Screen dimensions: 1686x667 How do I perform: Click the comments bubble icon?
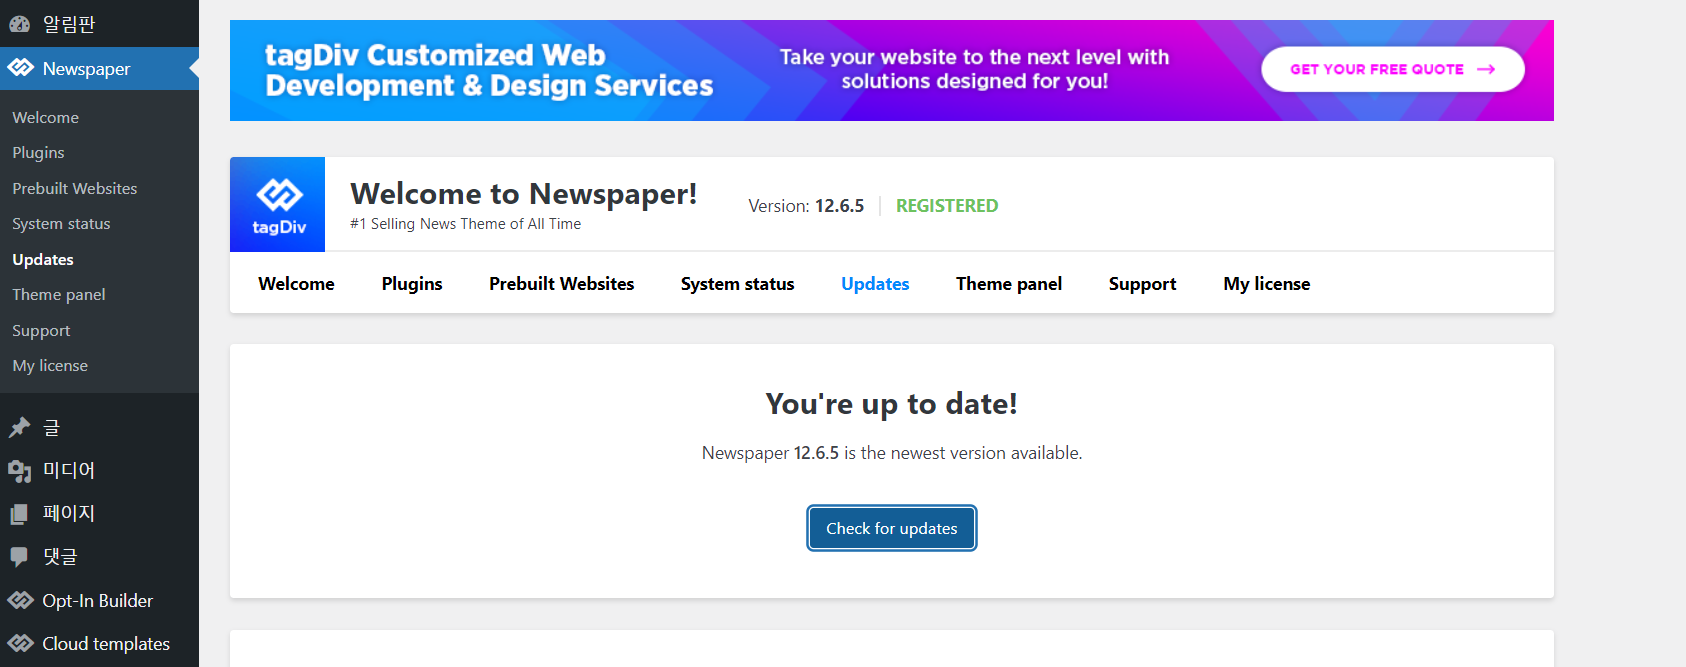(20, 557)
